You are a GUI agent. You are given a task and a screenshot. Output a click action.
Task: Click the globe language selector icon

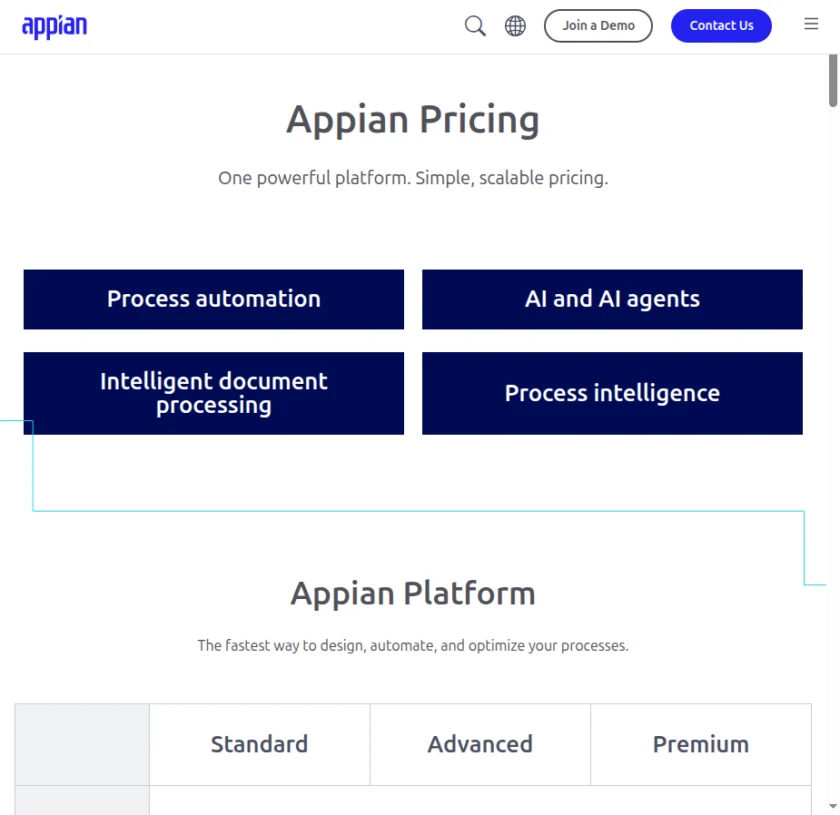[515, 25]
